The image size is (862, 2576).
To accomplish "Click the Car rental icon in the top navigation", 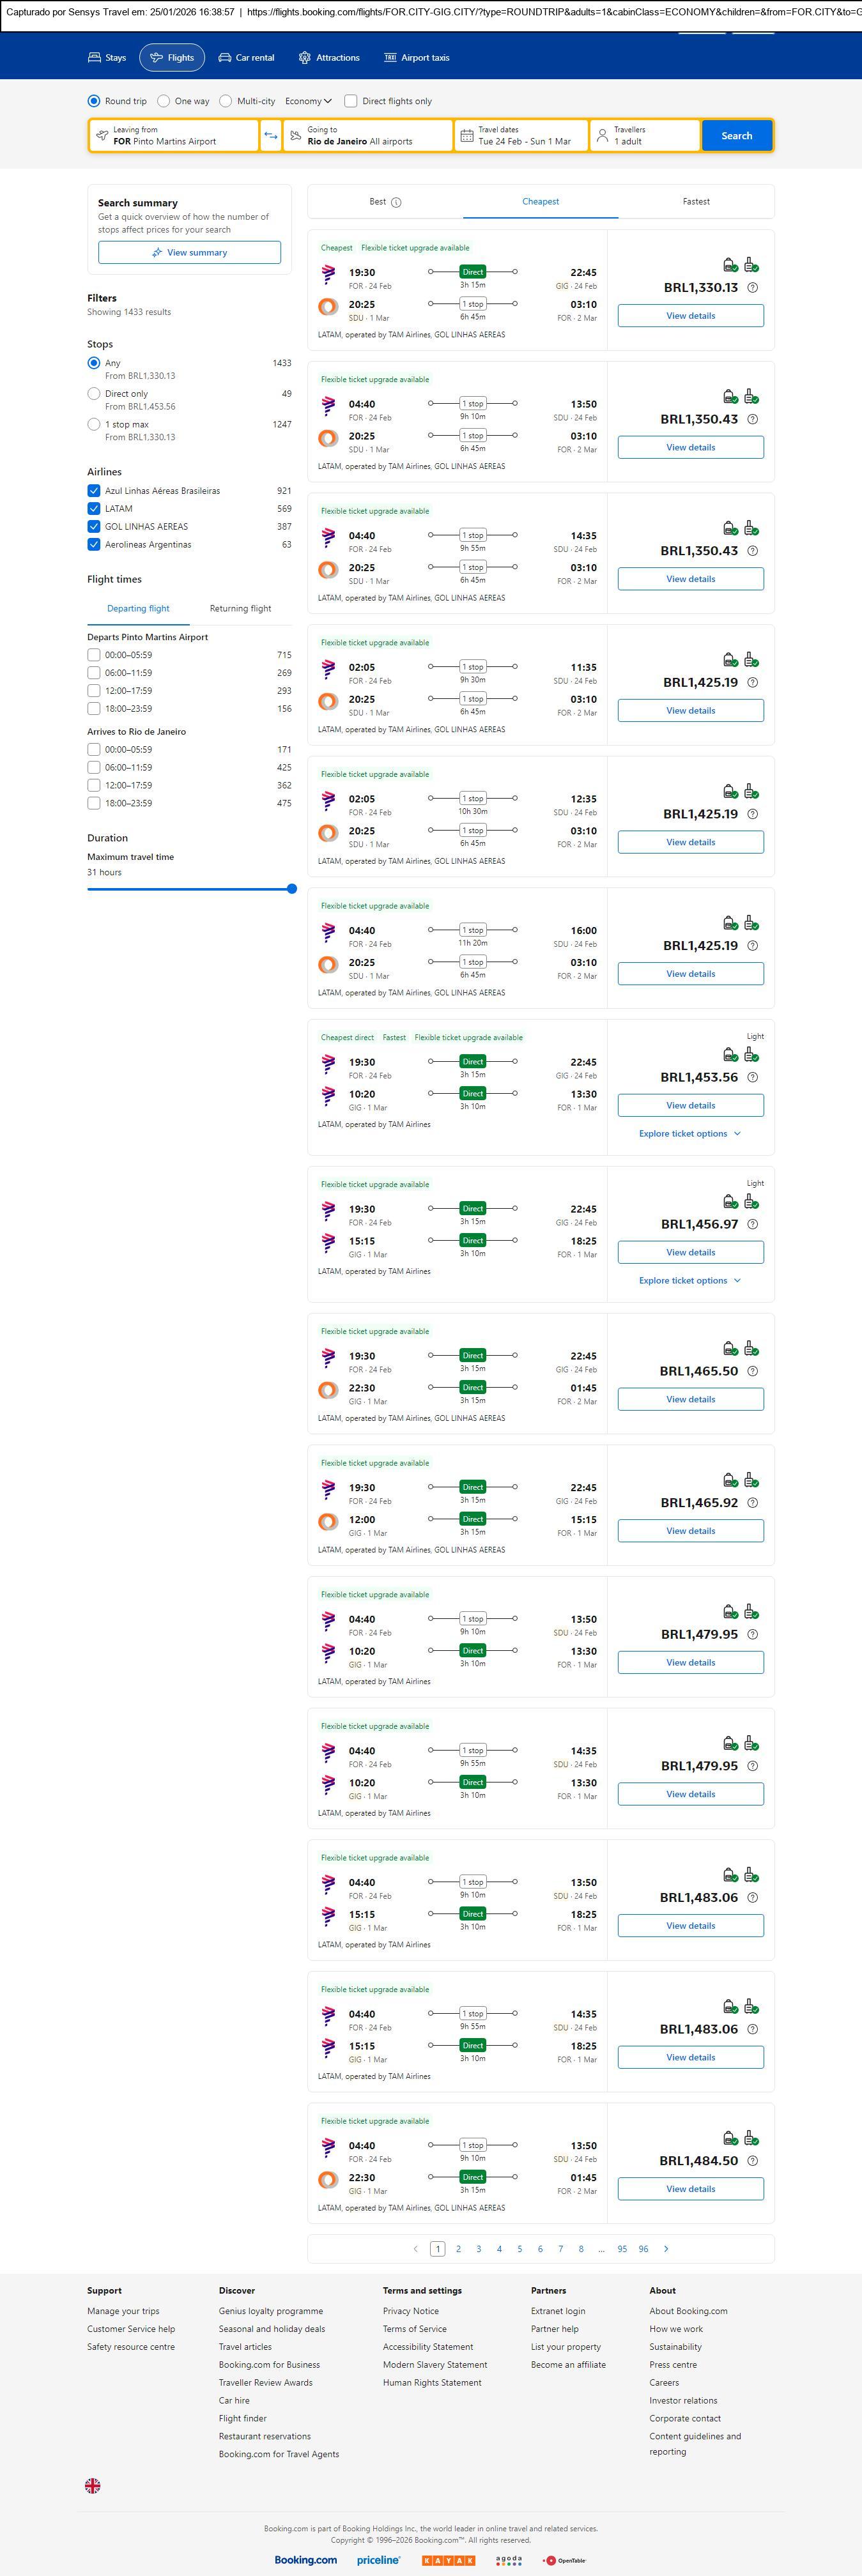I will [x=225, y=58].
